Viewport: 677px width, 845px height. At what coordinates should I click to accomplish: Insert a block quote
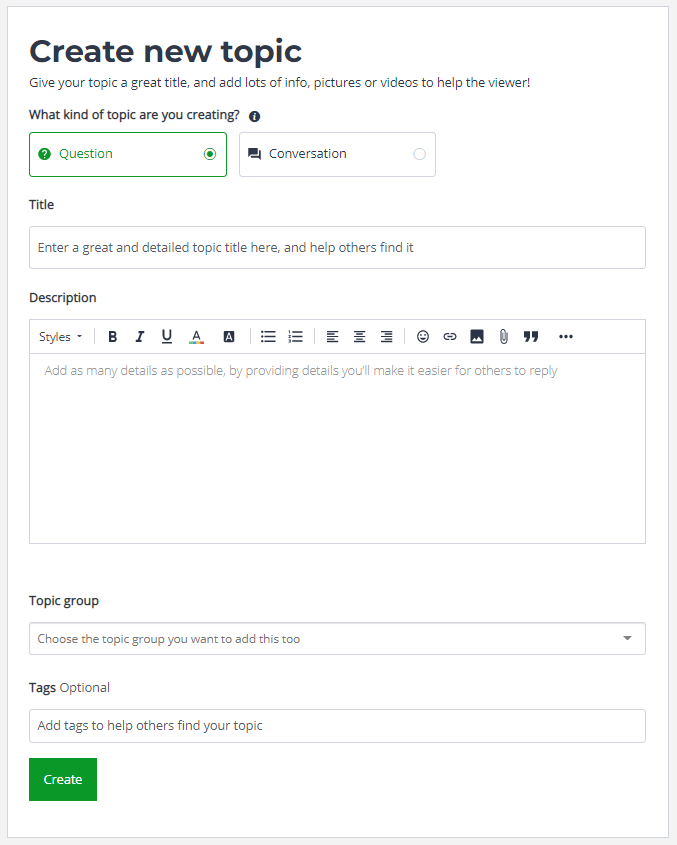(x=531, y=337)
